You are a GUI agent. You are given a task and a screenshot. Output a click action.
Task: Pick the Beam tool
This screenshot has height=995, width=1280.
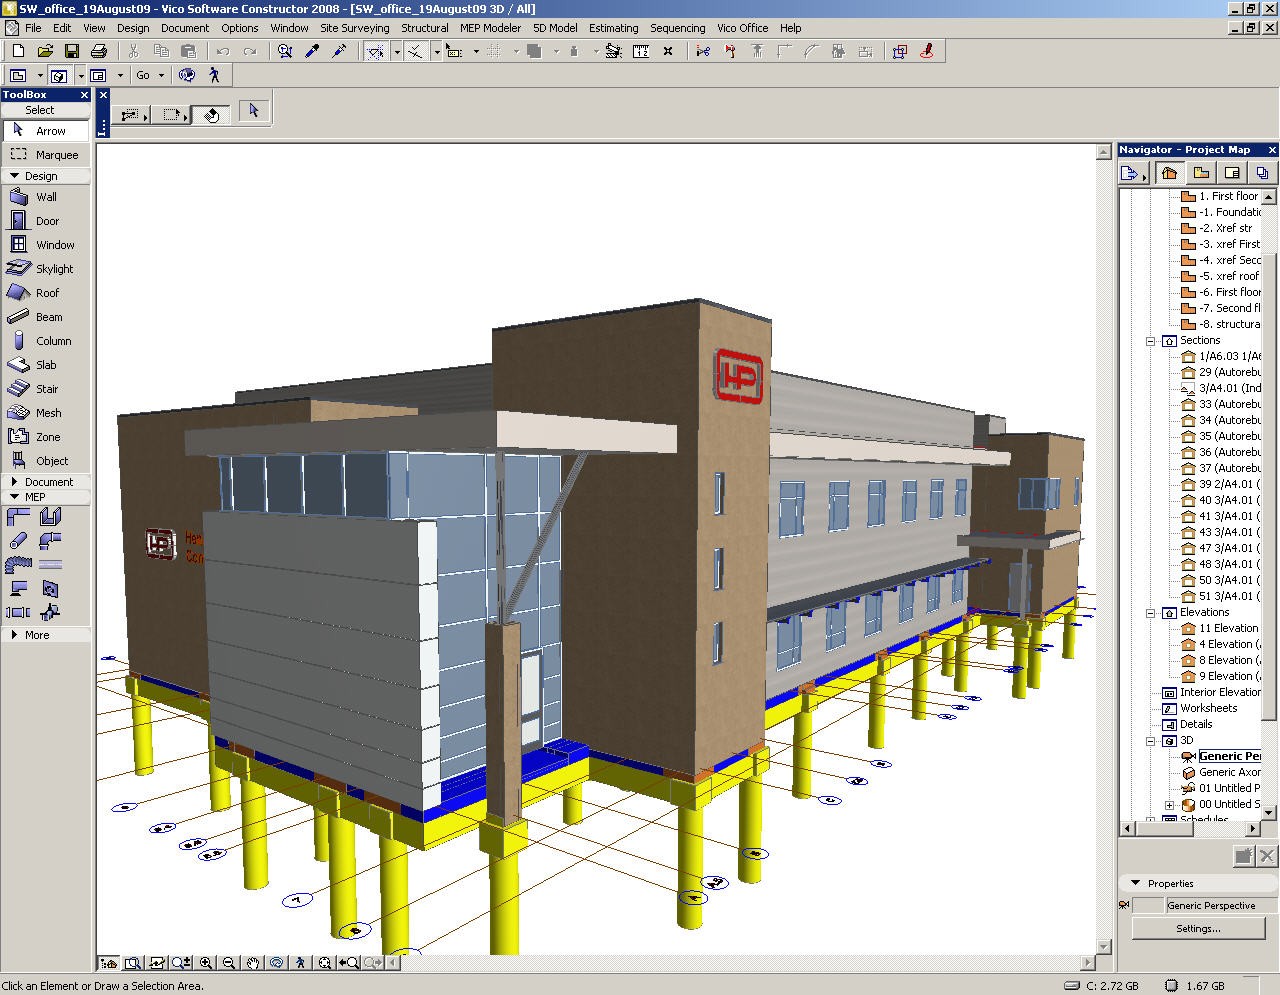[x=46, y=317]
